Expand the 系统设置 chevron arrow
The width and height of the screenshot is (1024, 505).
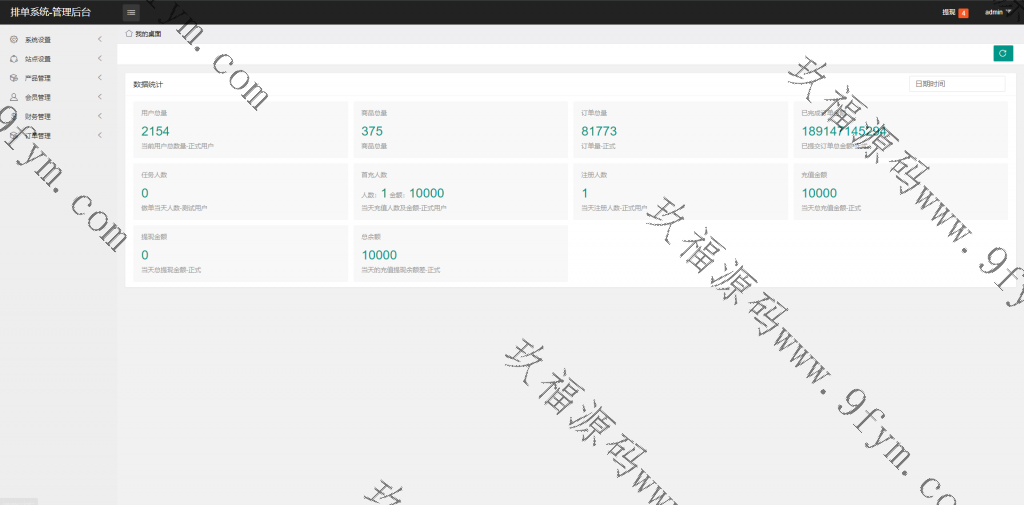(x=100, y=40)
